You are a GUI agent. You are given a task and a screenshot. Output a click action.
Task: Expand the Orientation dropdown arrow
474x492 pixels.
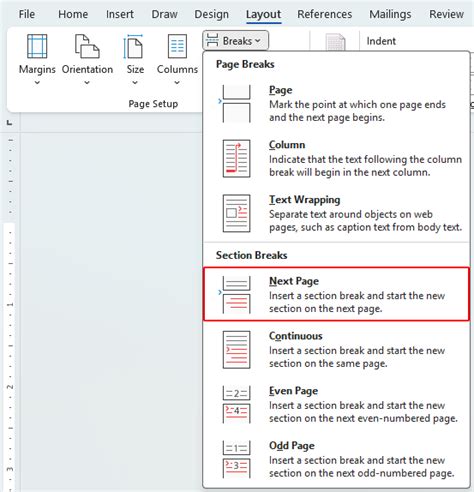pyautogui.click(x=87, y=82)
